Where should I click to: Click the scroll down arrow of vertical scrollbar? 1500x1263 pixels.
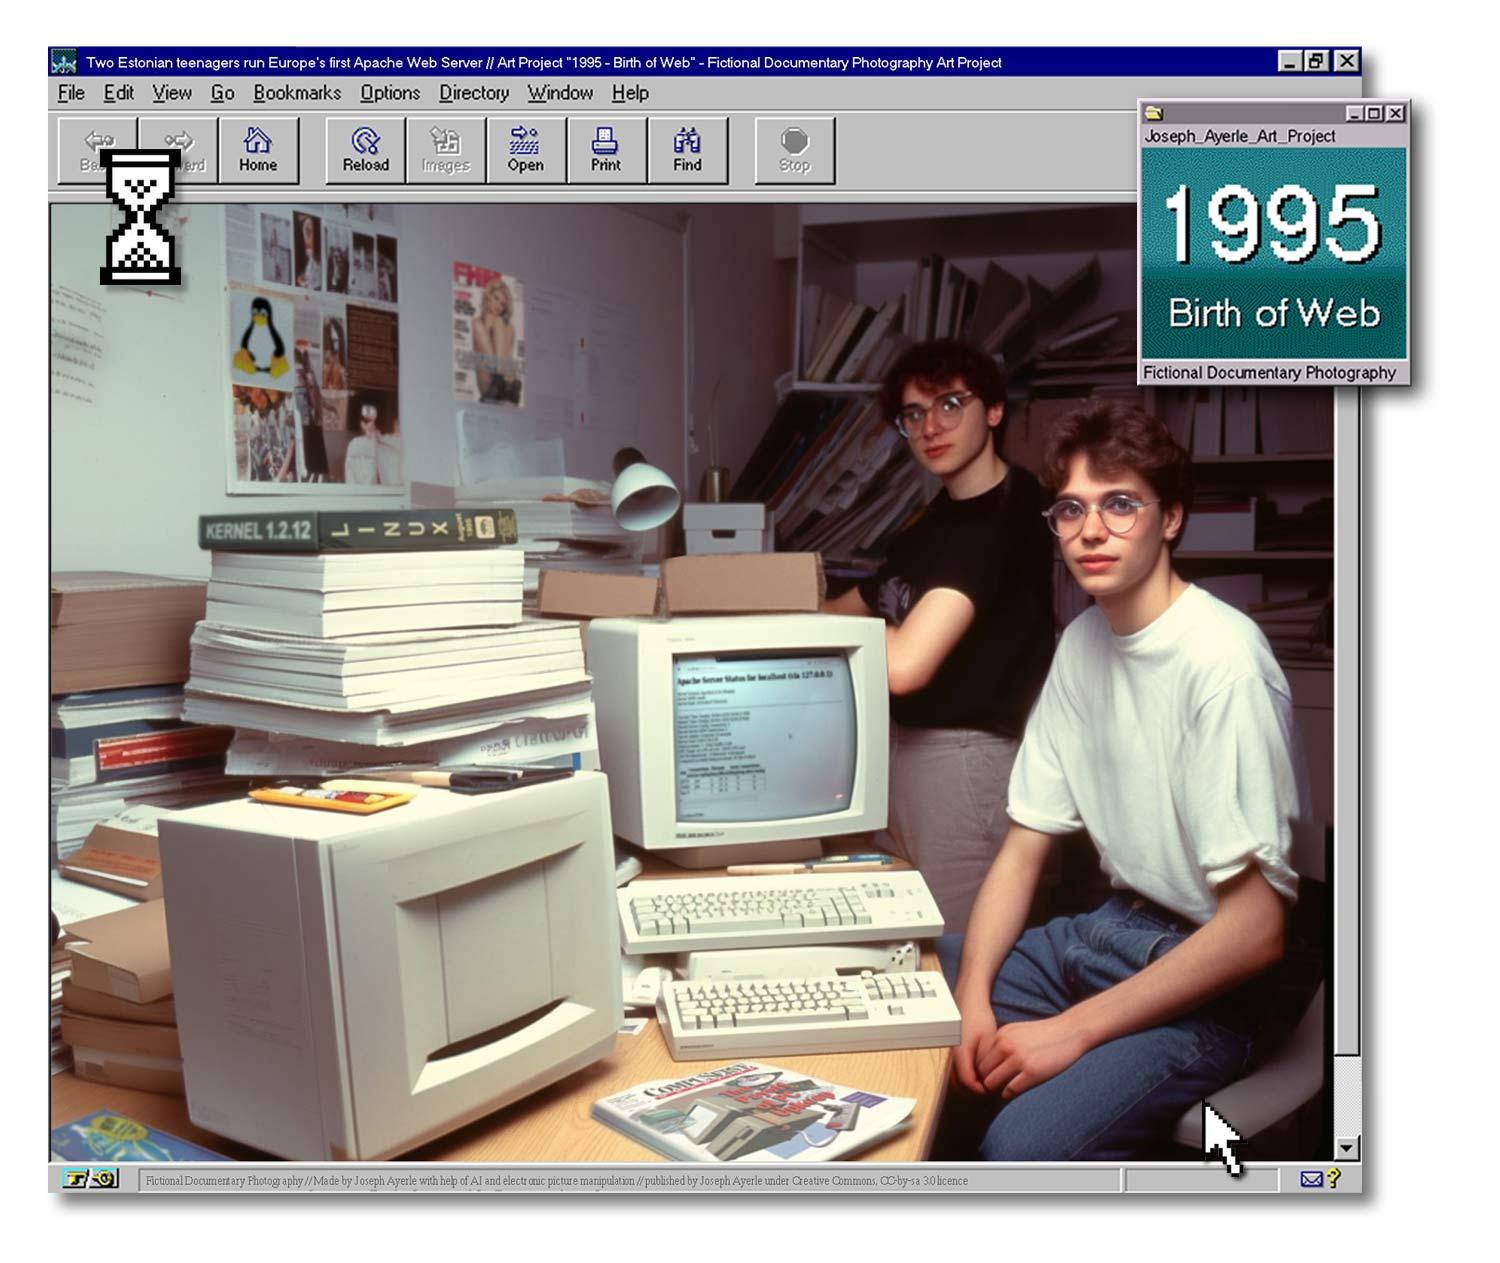click(x=1347, y=1148)
